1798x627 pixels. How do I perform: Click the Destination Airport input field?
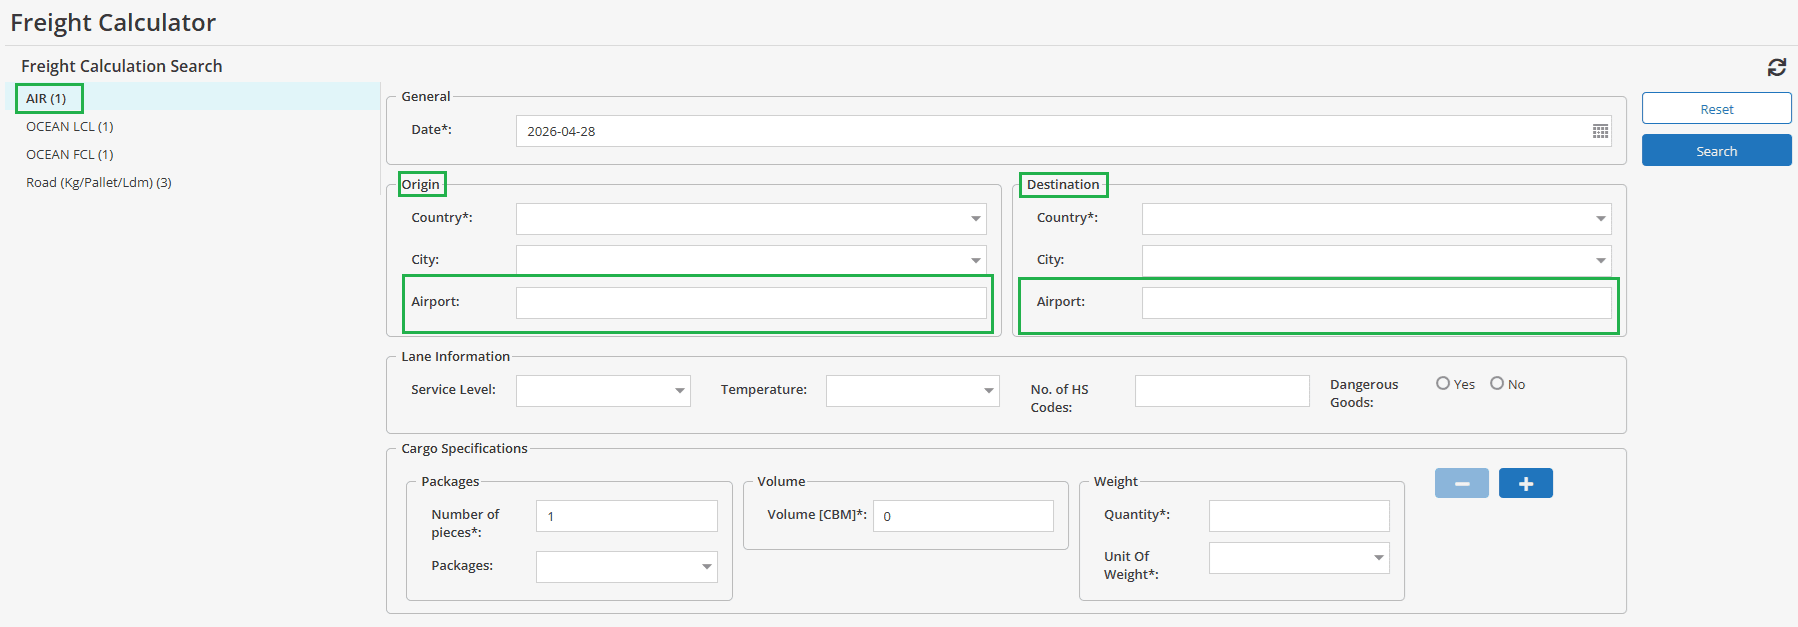1376,303
